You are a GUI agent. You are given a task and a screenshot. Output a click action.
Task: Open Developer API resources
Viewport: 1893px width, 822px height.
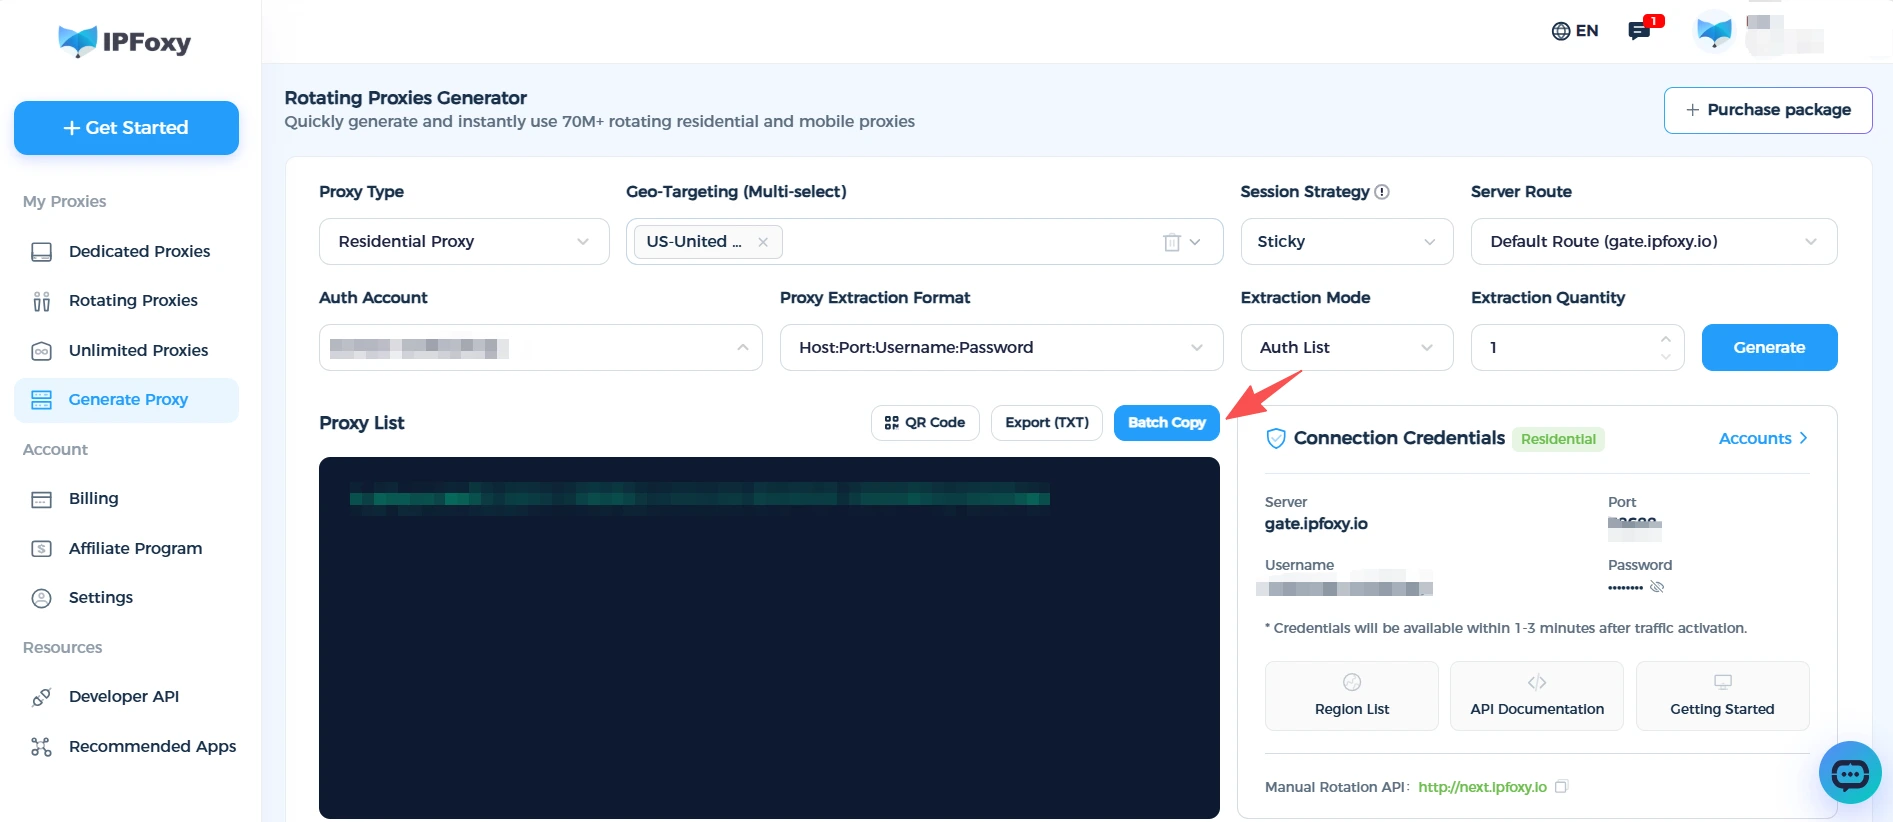pos(126,696)
